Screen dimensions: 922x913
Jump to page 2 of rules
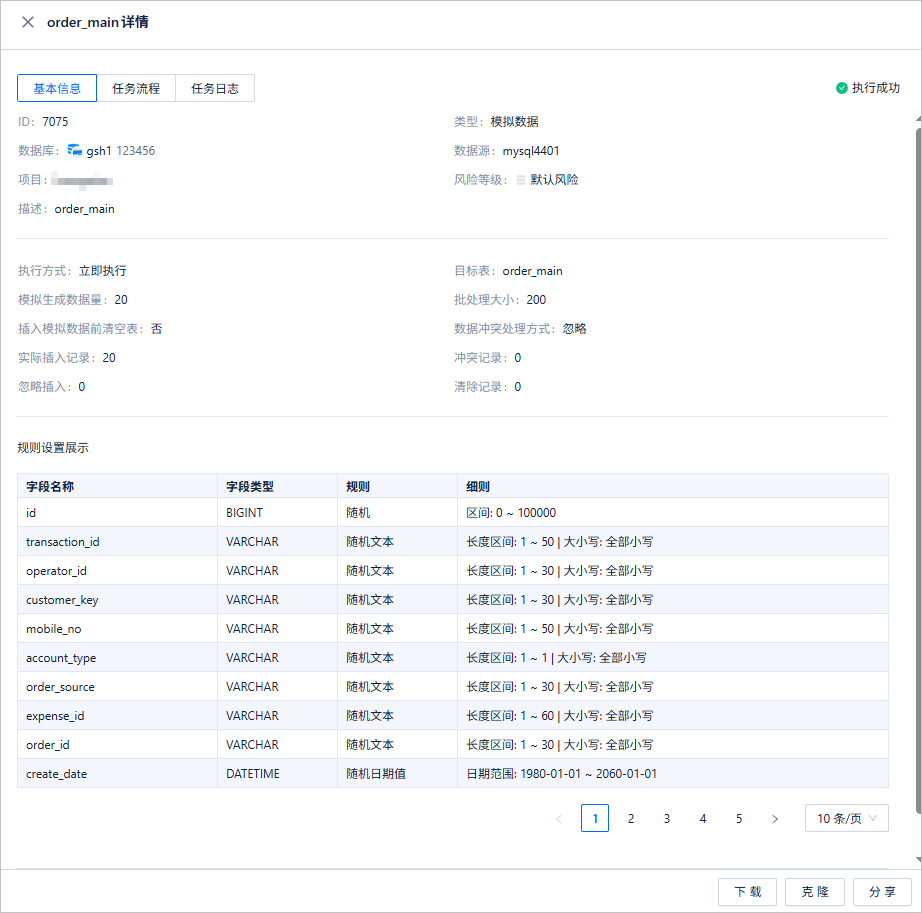pos(631,818)
